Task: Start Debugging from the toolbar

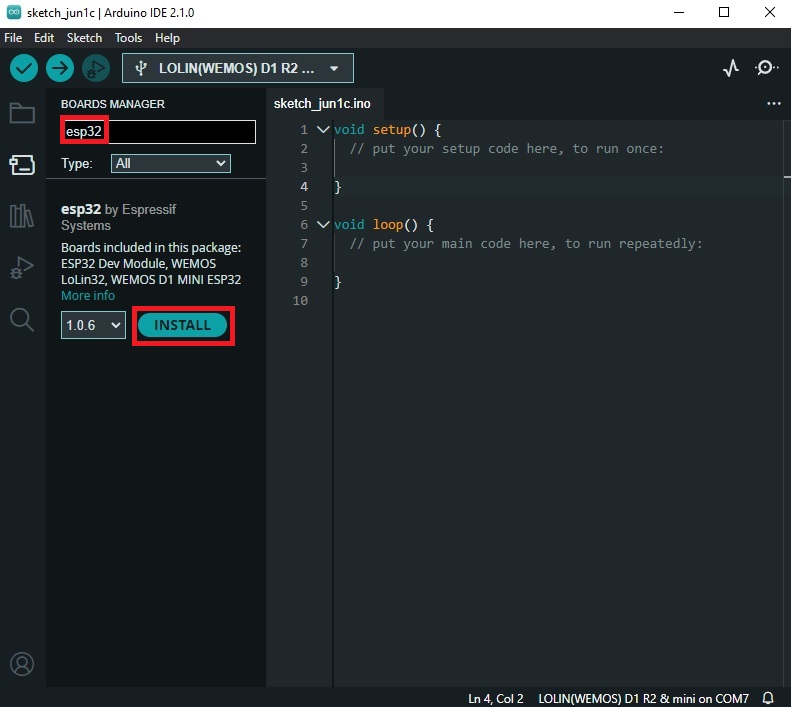Action: tap(96, 68)
